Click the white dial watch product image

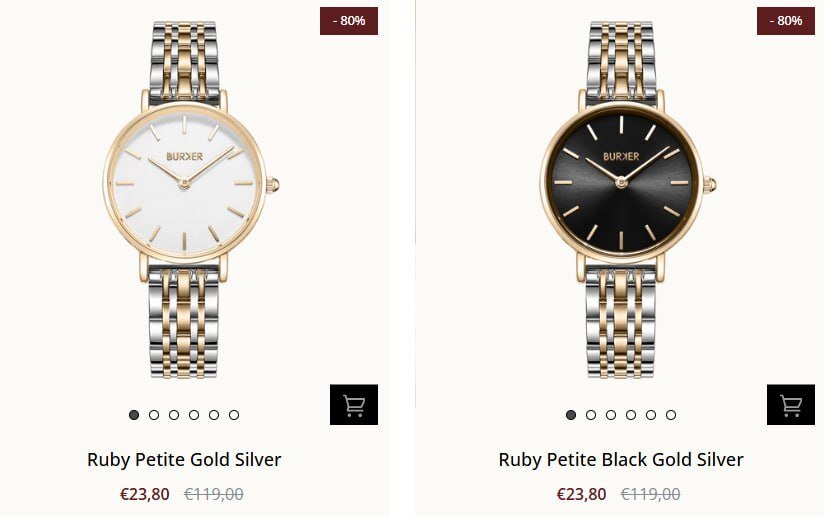[185, 190]
